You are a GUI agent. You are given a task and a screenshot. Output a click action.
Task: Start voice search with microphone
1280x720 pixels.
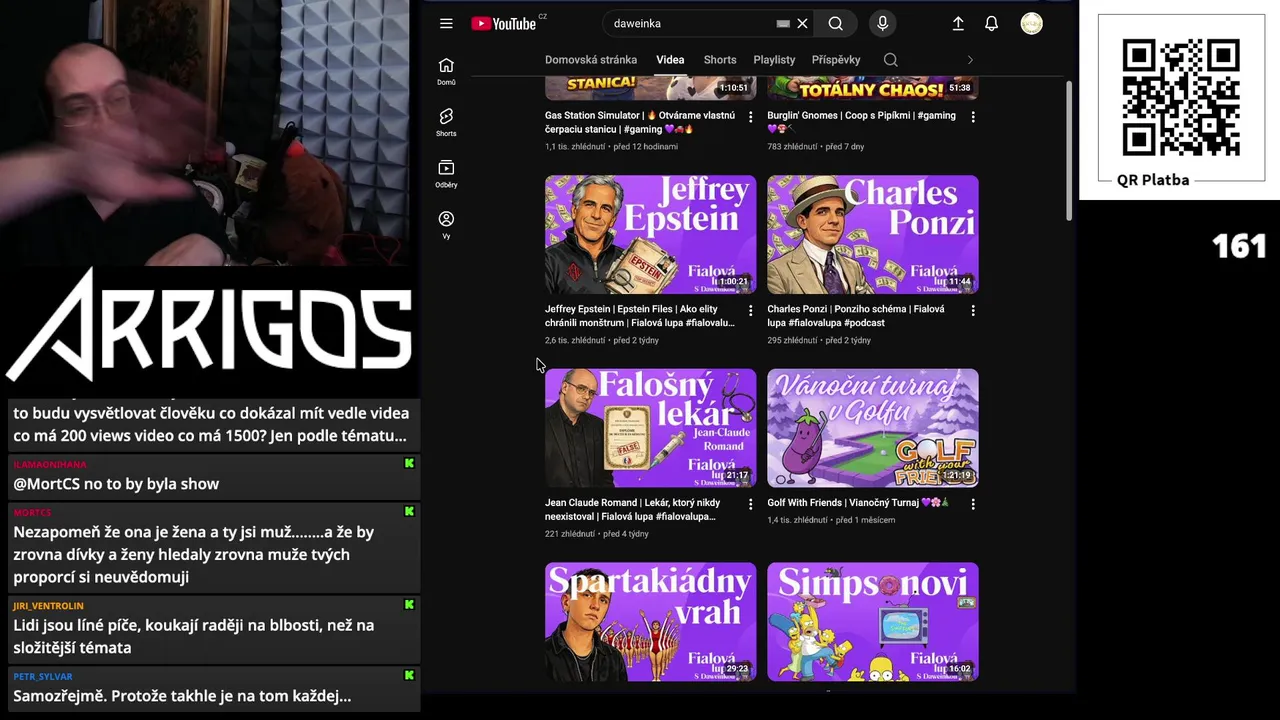click(882, 24)
